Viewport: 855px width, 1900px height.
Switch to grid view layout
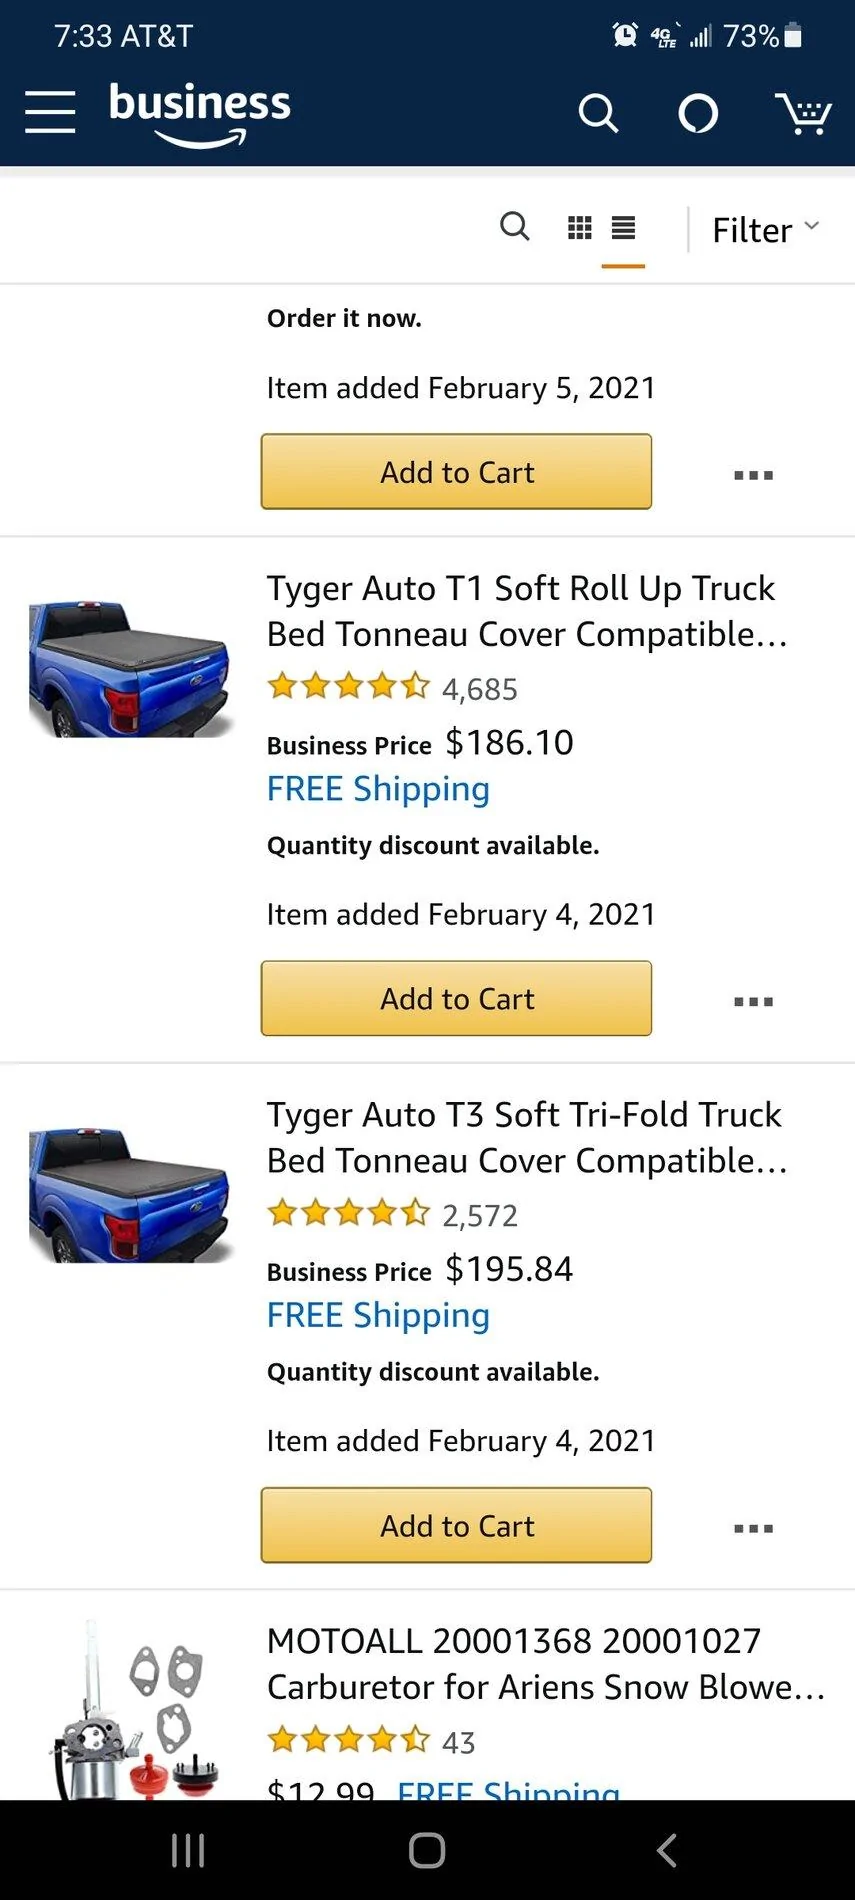(580, 228)
